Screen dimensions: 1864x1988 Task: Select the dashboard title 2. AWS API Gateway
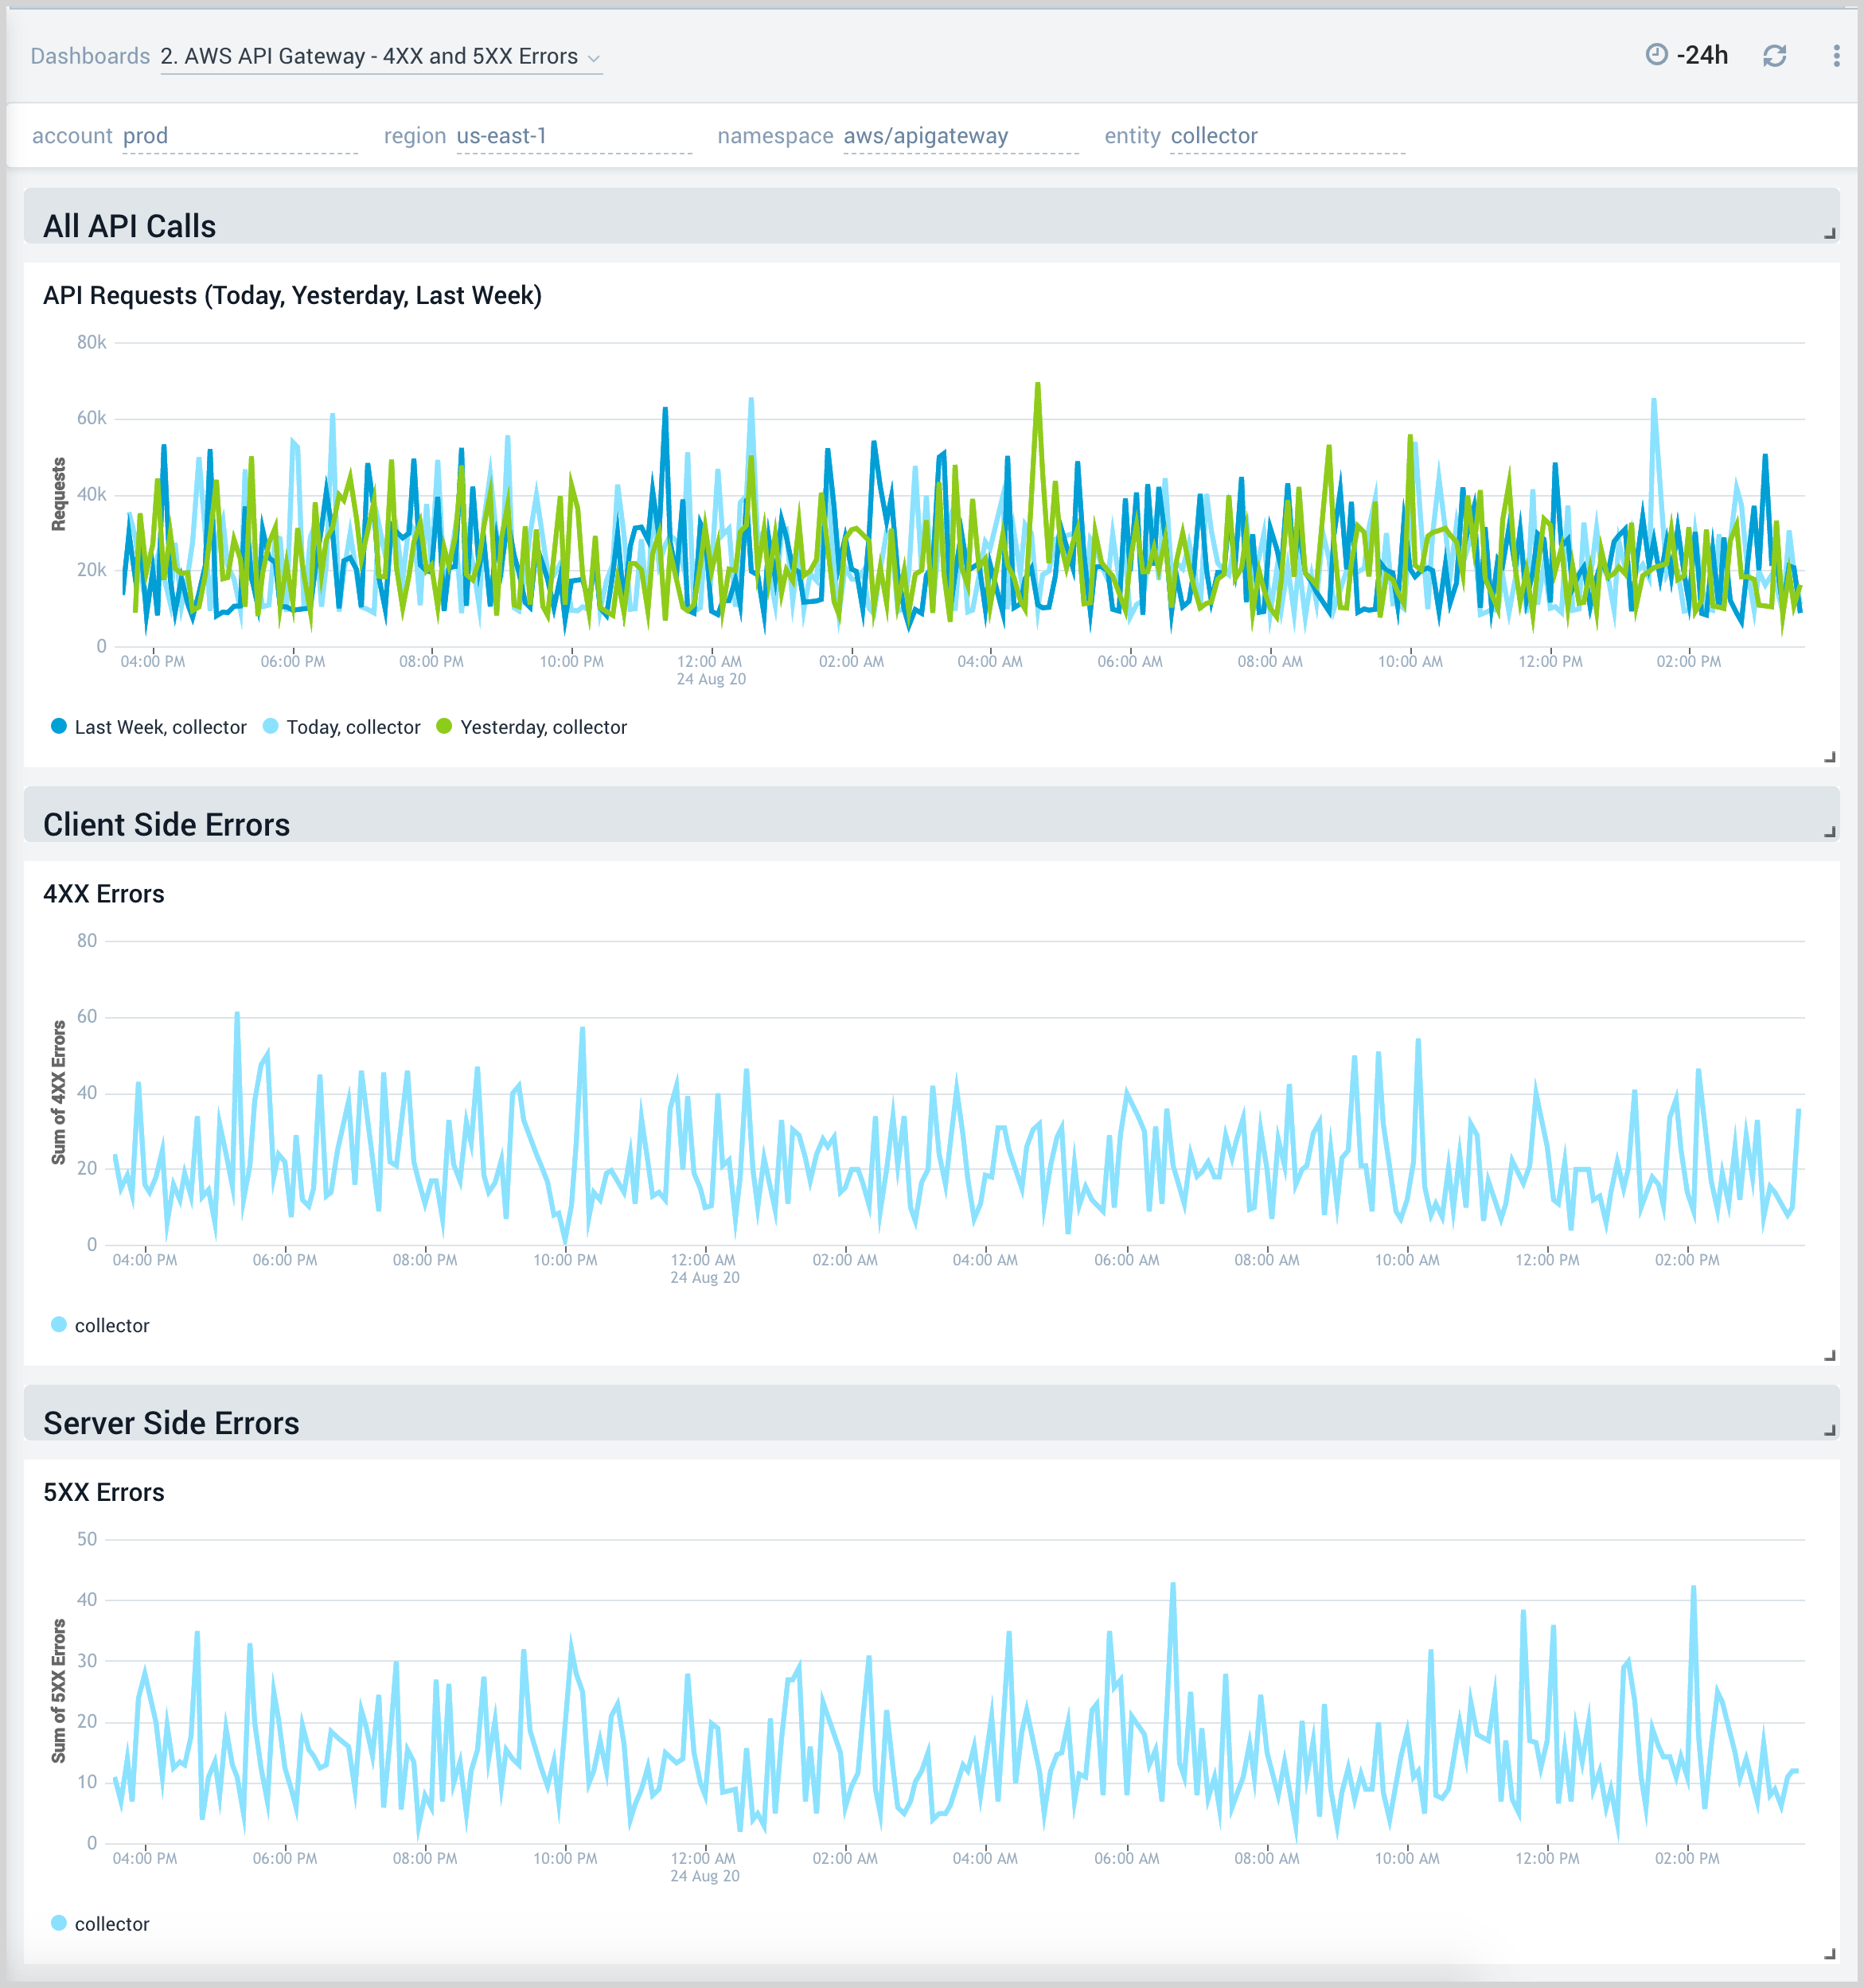370,56
